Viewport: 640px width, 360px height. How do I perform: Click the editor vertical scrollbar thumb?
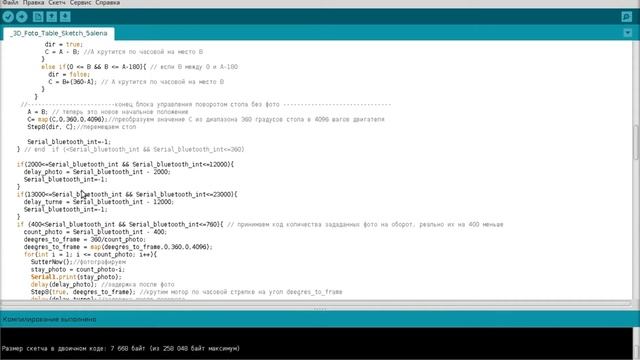[636, 143]
